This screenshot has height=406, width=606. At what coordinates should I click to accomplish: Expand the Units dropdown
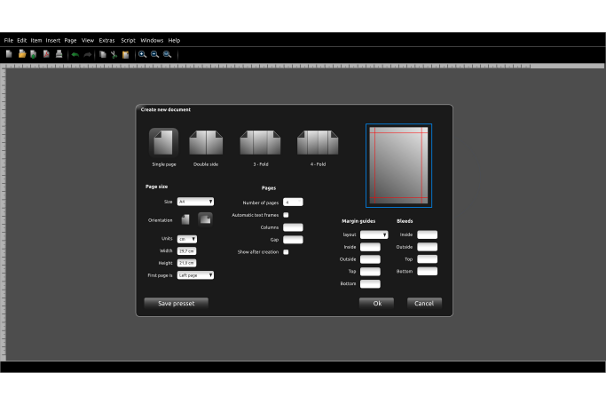[x=187, y=239]
